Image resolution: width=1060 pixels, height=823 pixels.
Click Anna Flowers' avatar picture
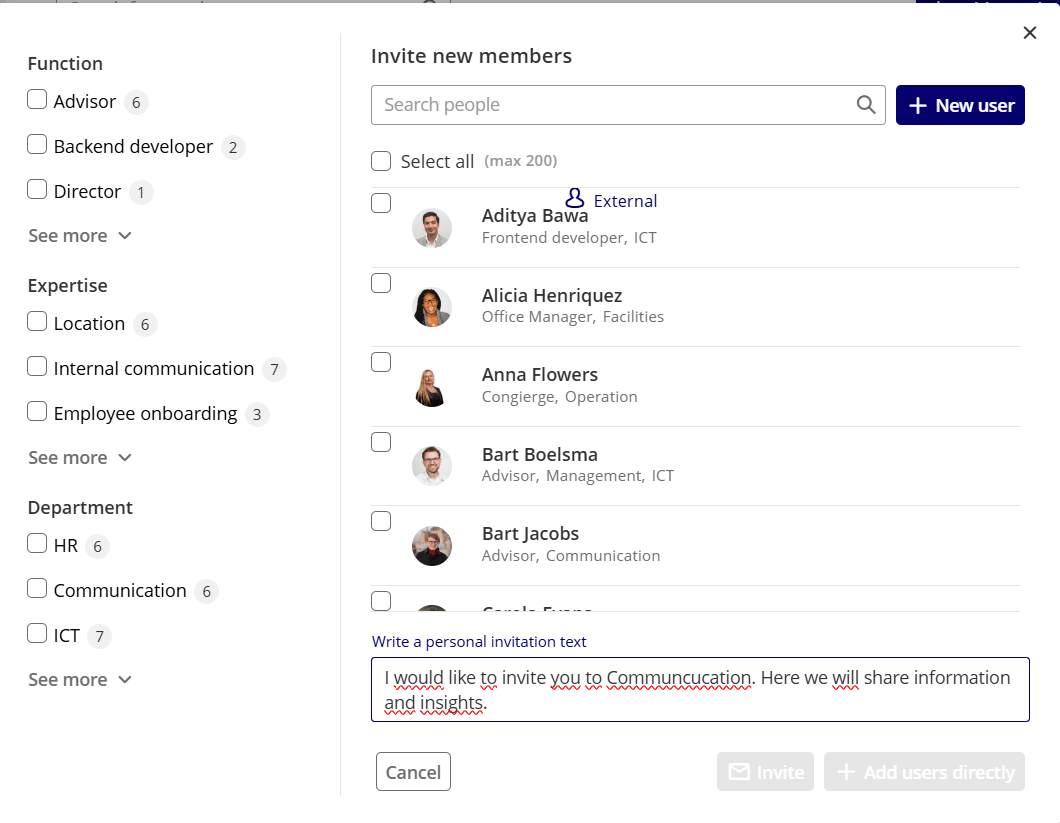point(432,387)
